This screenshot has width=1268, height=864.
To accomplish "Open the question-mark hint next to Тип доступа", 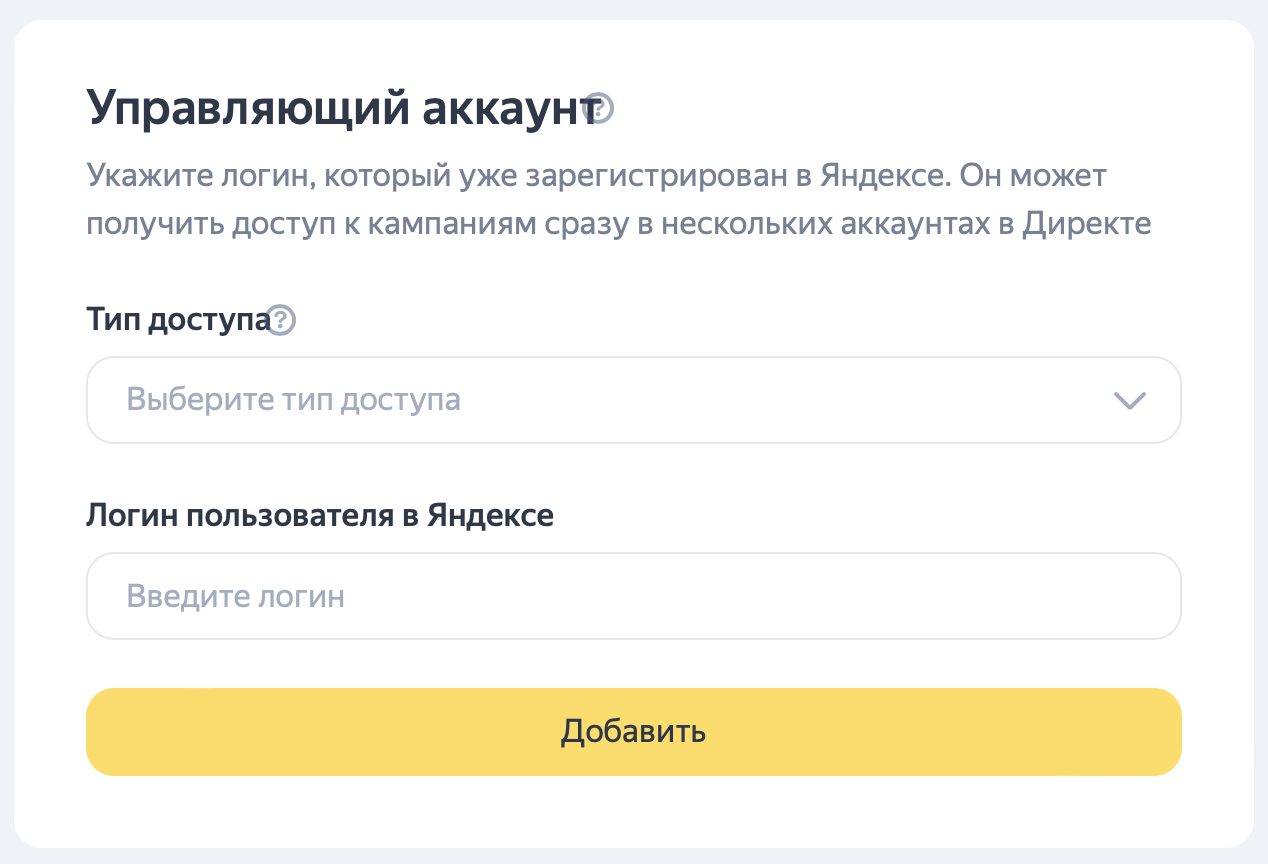I will [x=283, y=321].
